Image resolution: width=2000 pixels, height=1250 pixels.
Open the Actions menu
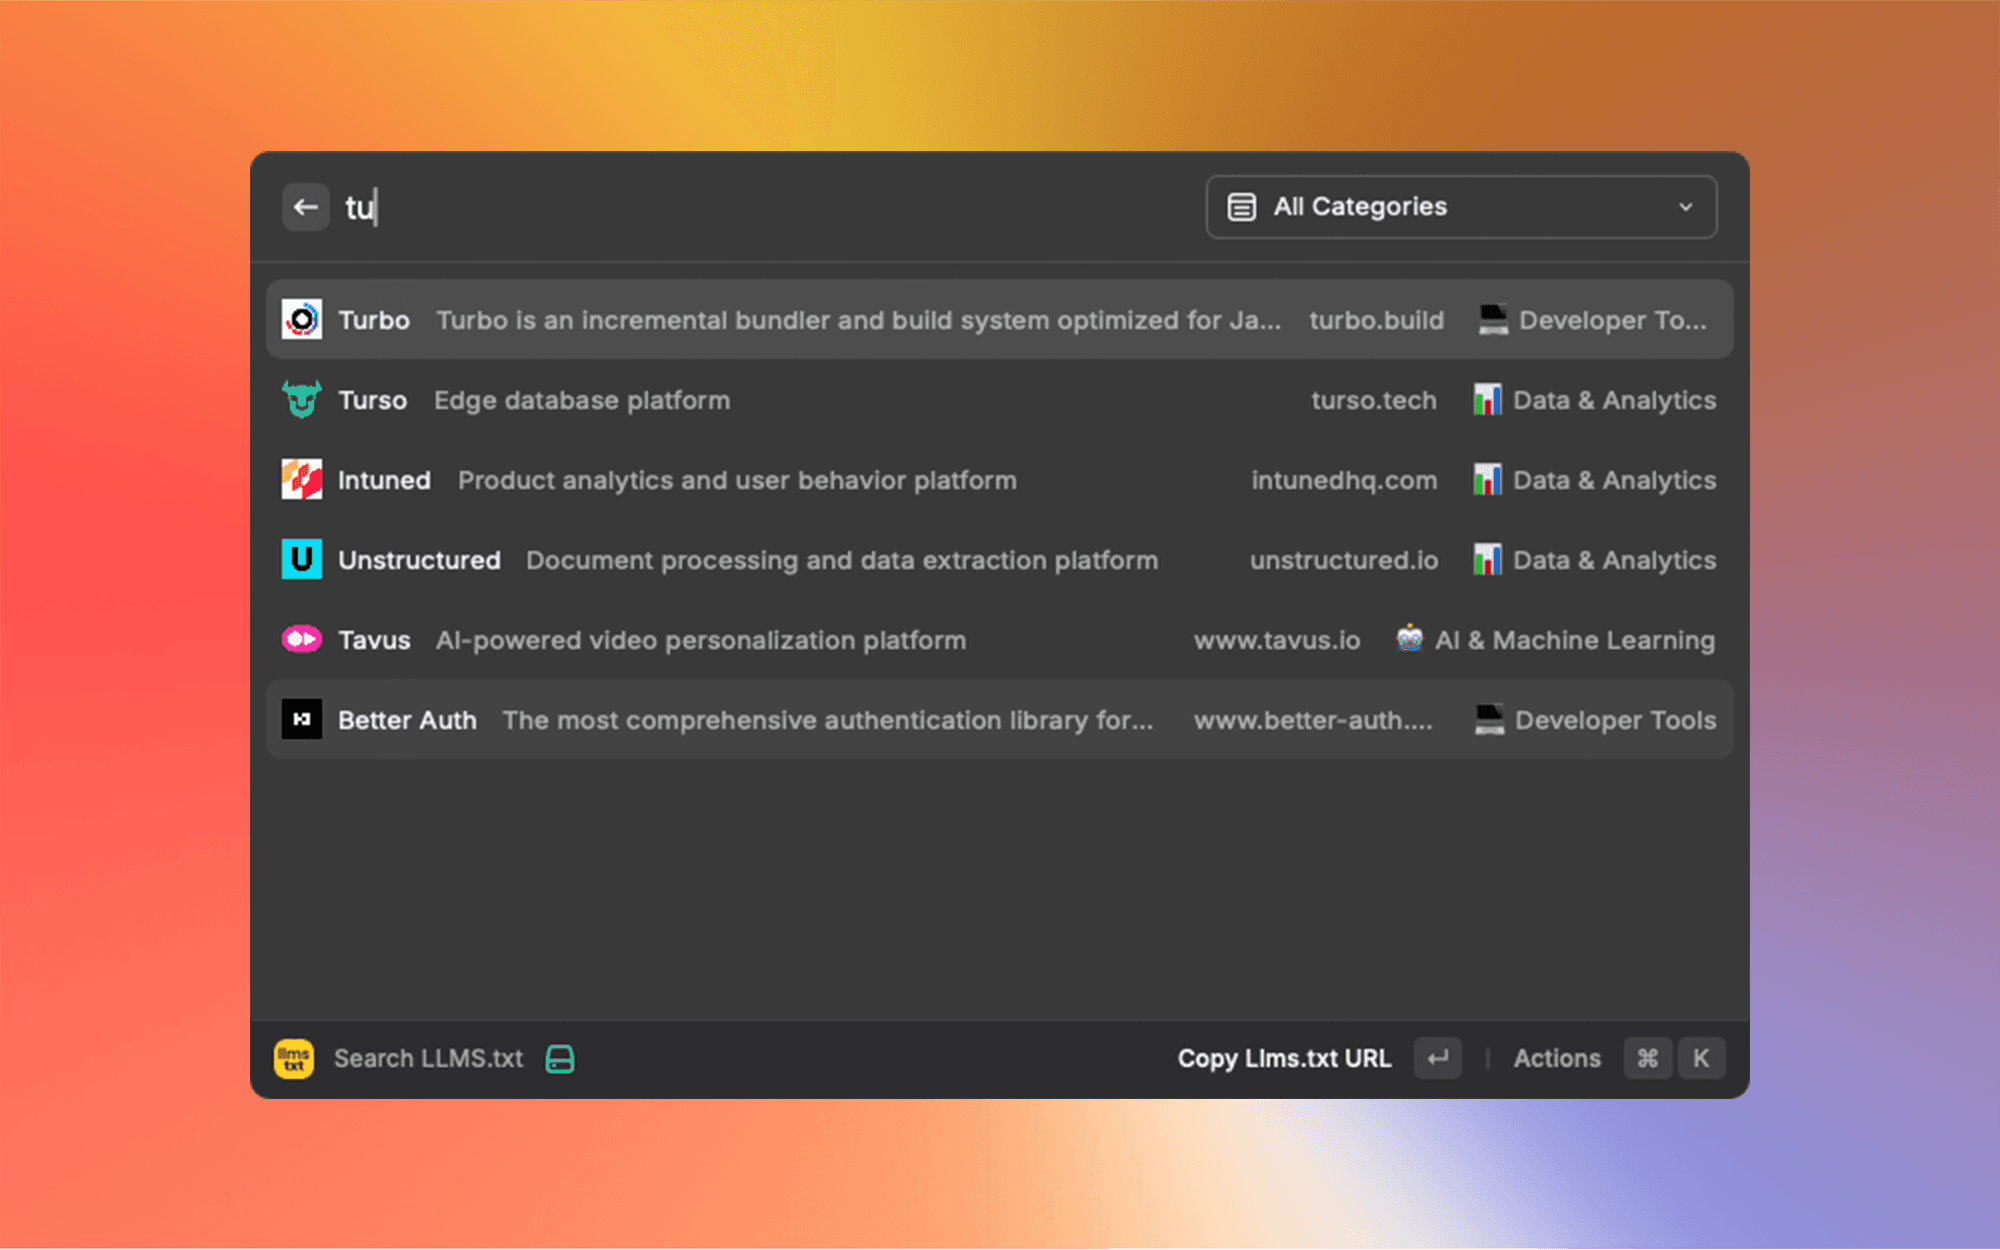click(x=1556, y=1058)
